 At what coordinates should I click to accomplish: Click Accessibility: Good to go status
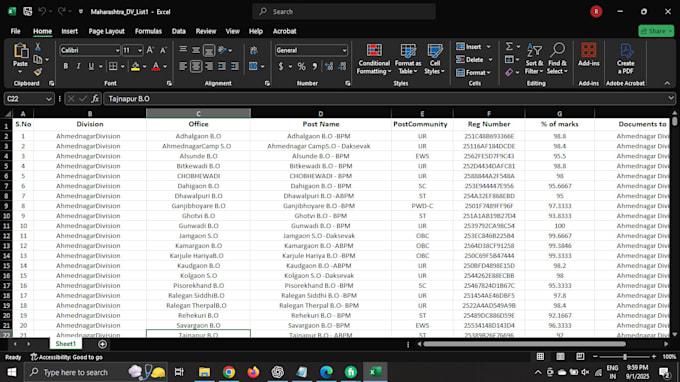(66, 357)
